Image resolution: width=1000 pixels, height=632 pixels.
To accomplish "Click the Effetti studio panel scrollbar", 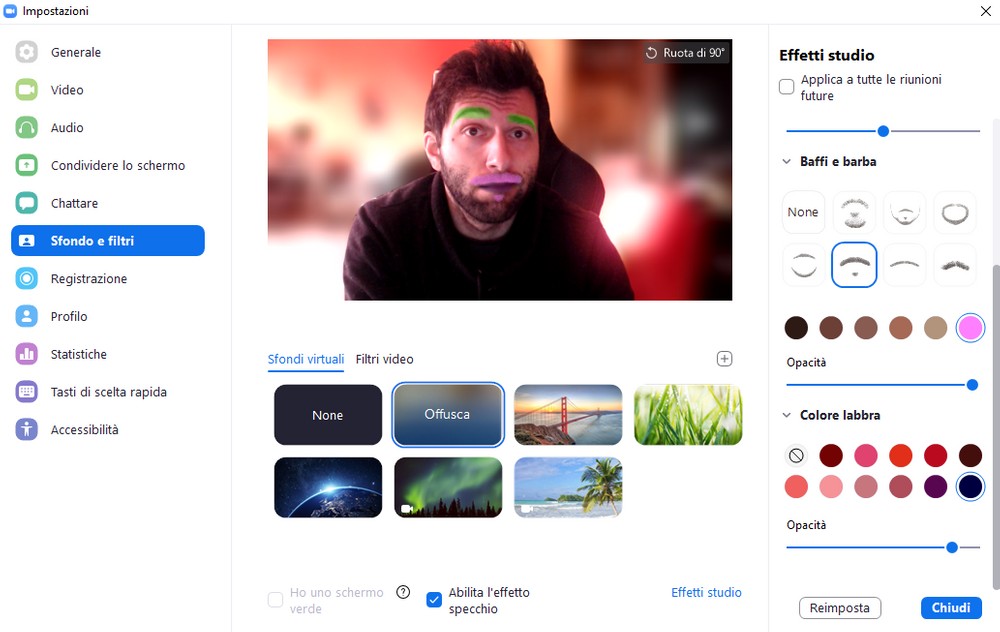I will [x=995, y=427].
